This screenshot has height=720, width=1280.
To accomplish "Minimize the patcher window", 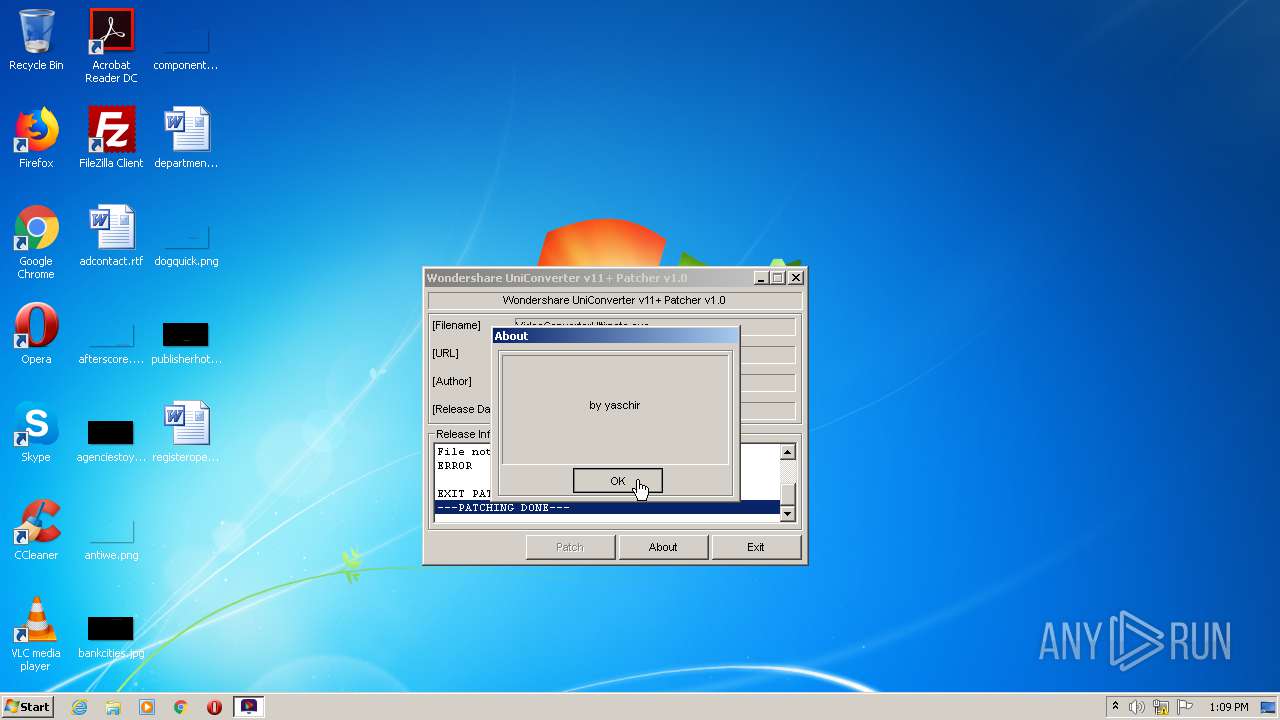I will [x=761, y=278].
